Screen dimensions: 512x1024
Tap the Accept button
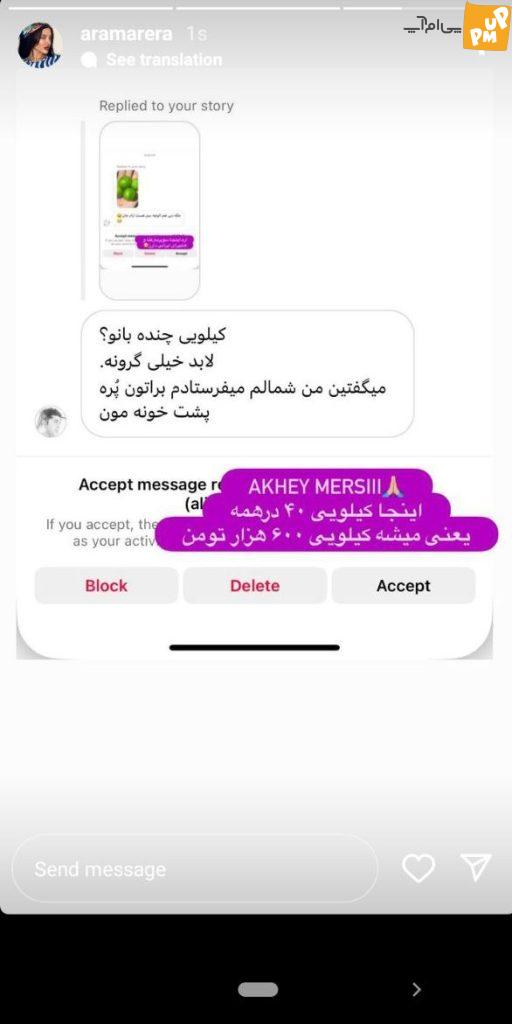[x=403, y=585]
